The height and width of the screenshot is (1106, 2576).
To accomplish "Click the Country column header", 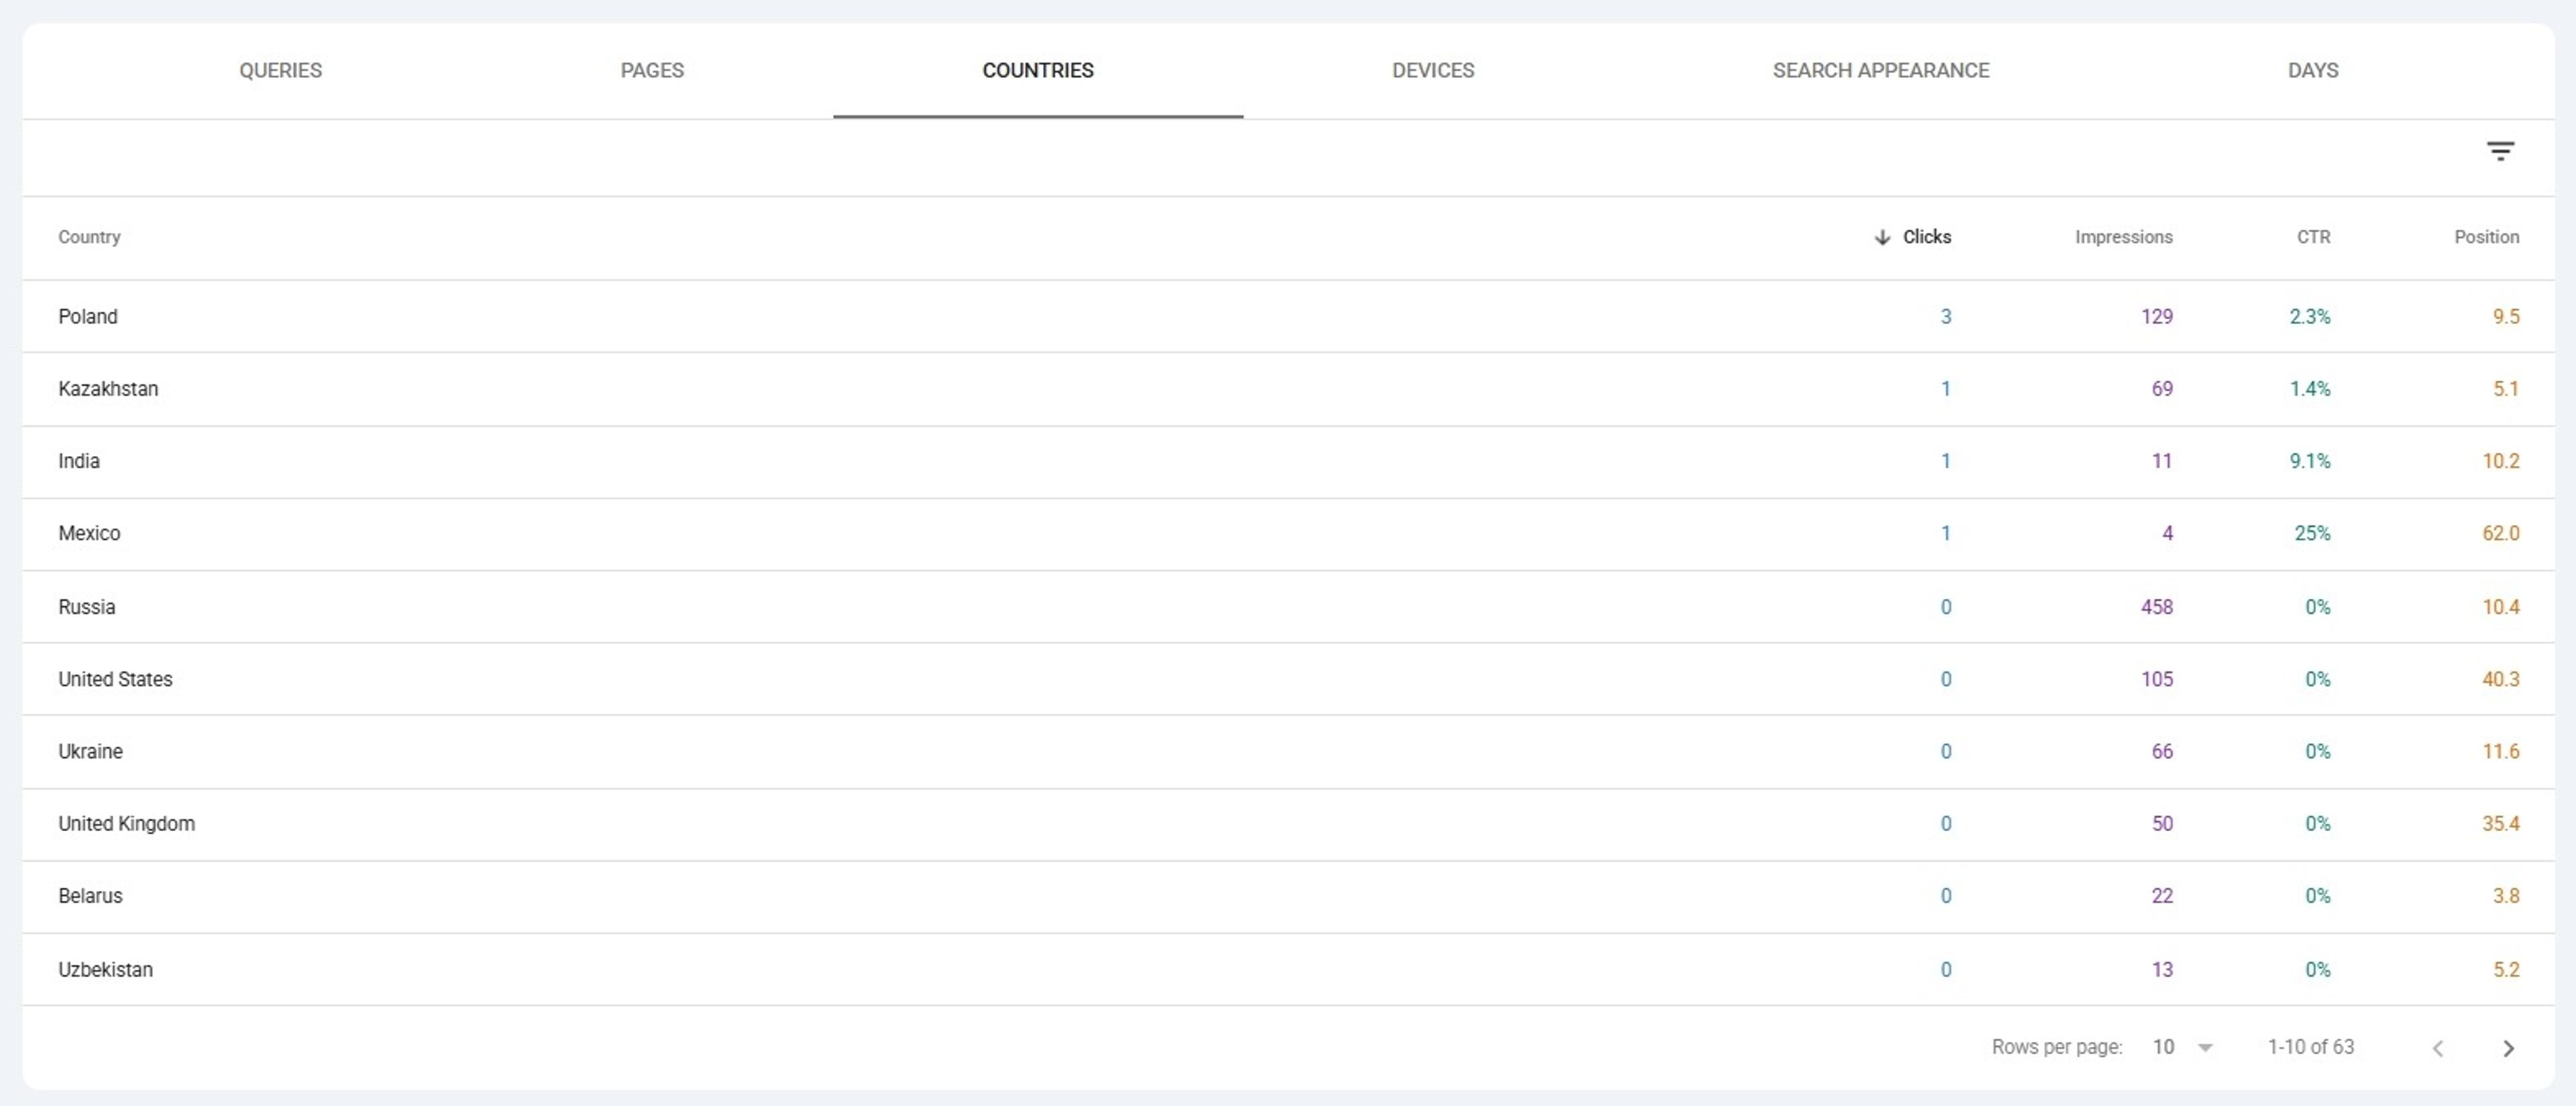I will coord(89,237).
